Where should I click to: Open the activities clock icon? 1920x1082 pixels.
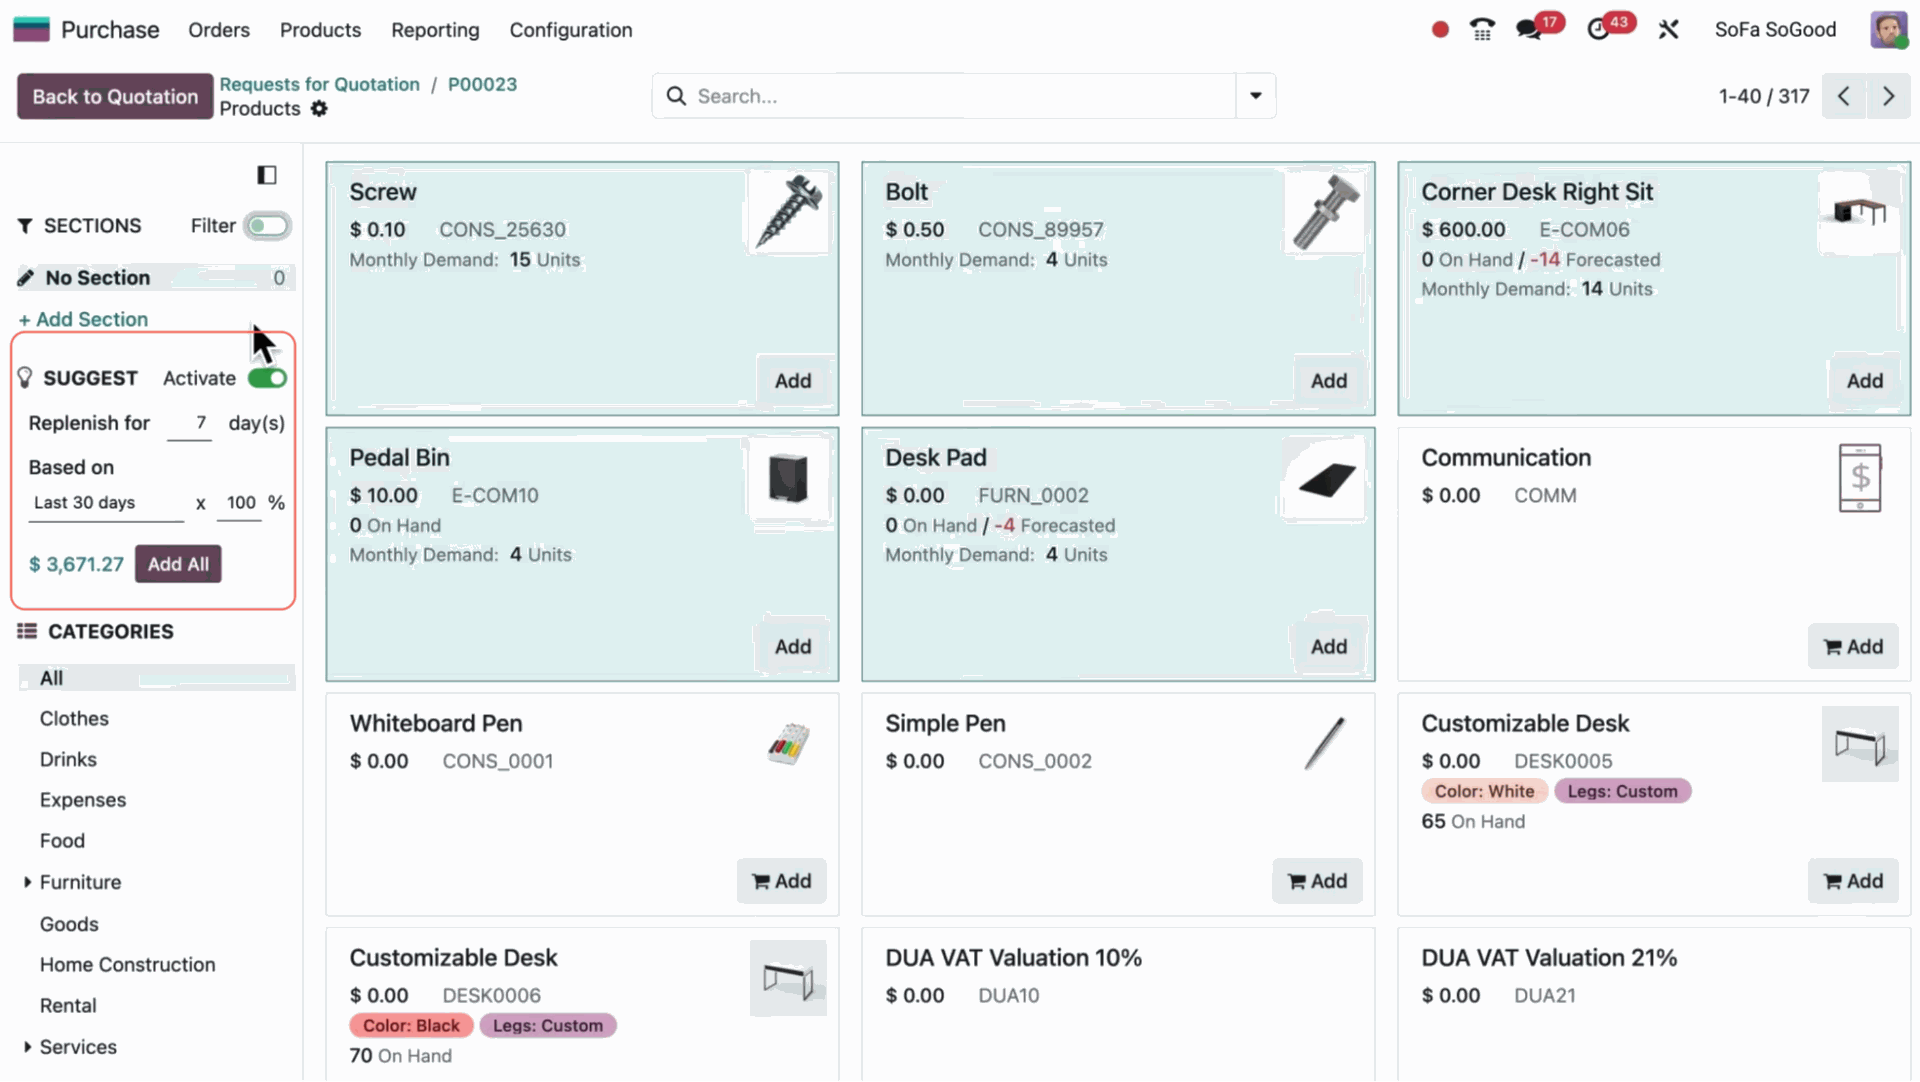point(1598,30)
